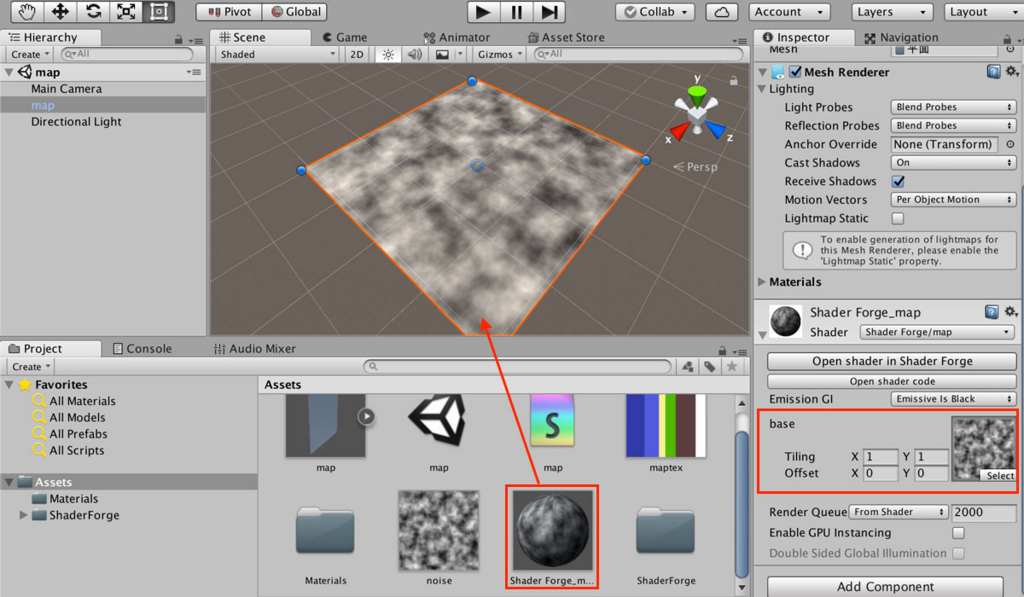Image resolution: width=1024 pixels, height=597 pixels.
Task: Pause the game playback
Action: coord(517,12)
